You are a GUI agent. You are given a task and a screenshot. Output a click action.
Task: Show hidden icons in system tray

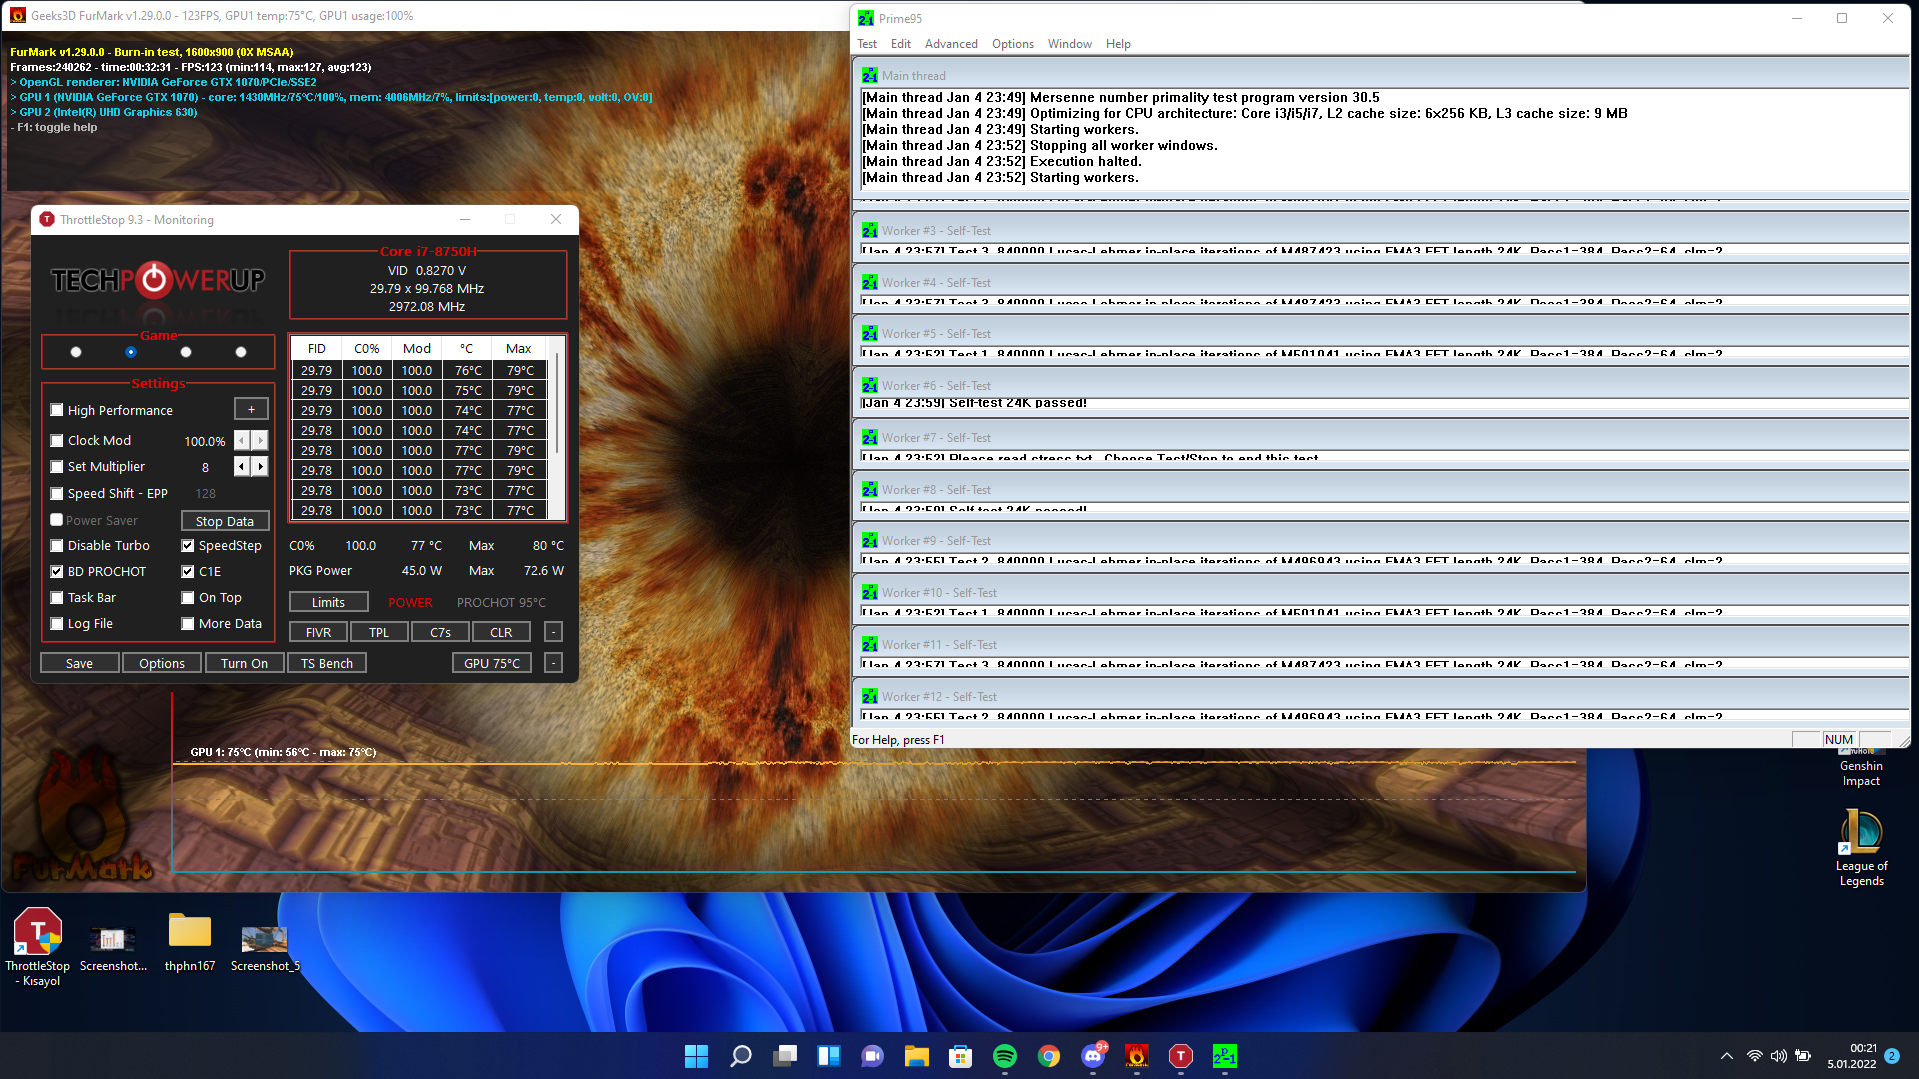(1726, 1056)
